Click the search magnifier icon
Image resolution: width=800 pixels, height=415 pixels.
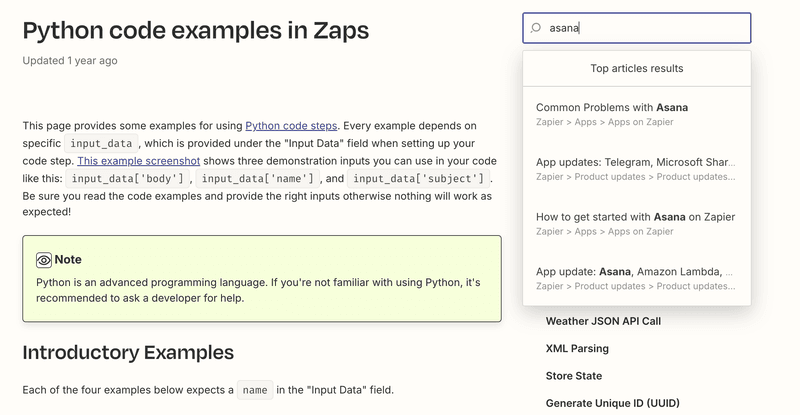tap(536, 28)
